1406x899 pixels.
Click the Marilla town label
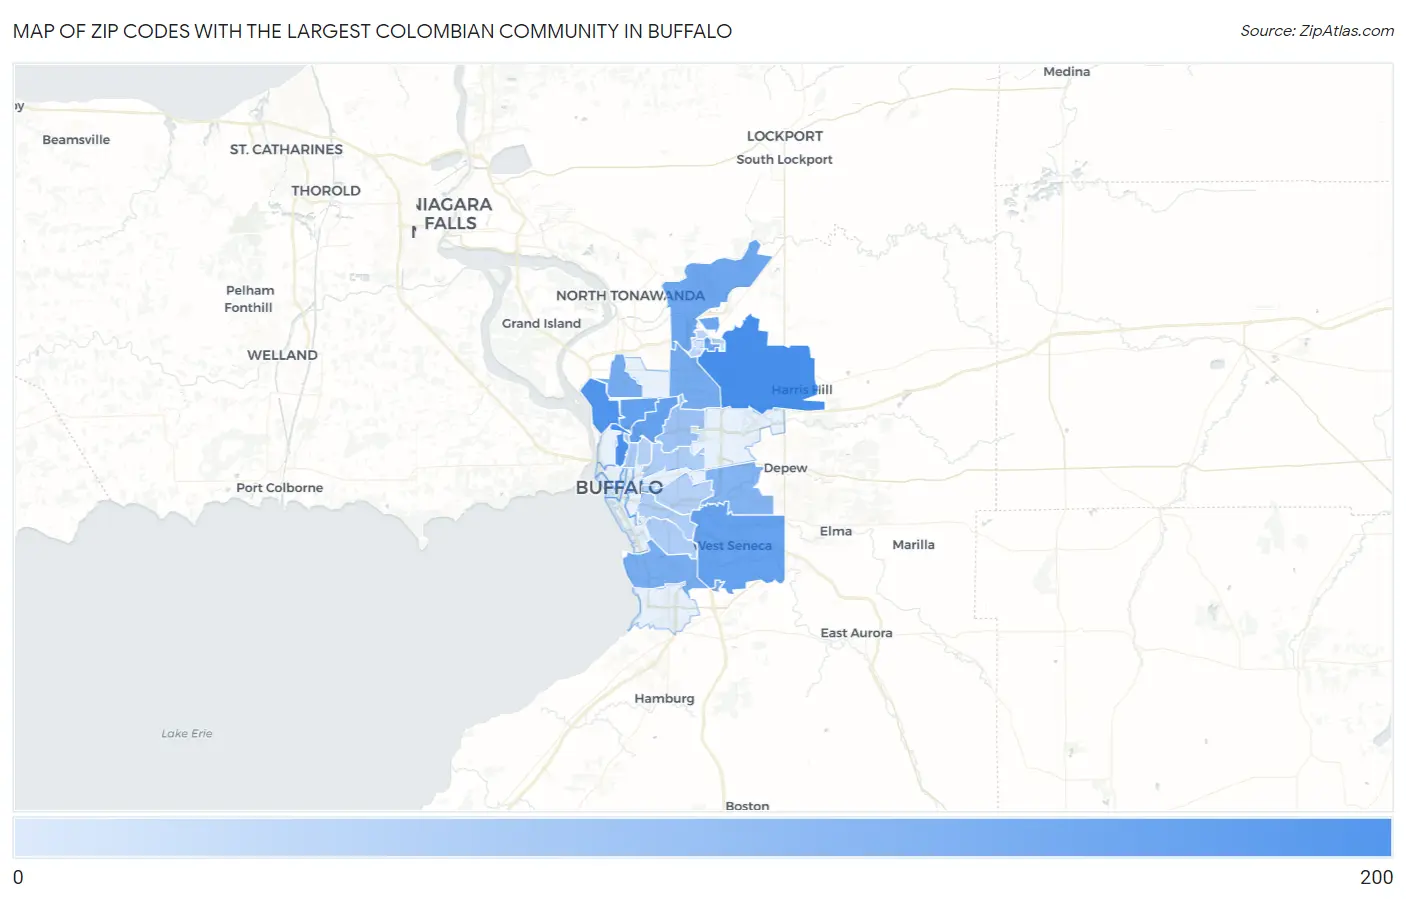pyautogui.click(x=913, y=545)
